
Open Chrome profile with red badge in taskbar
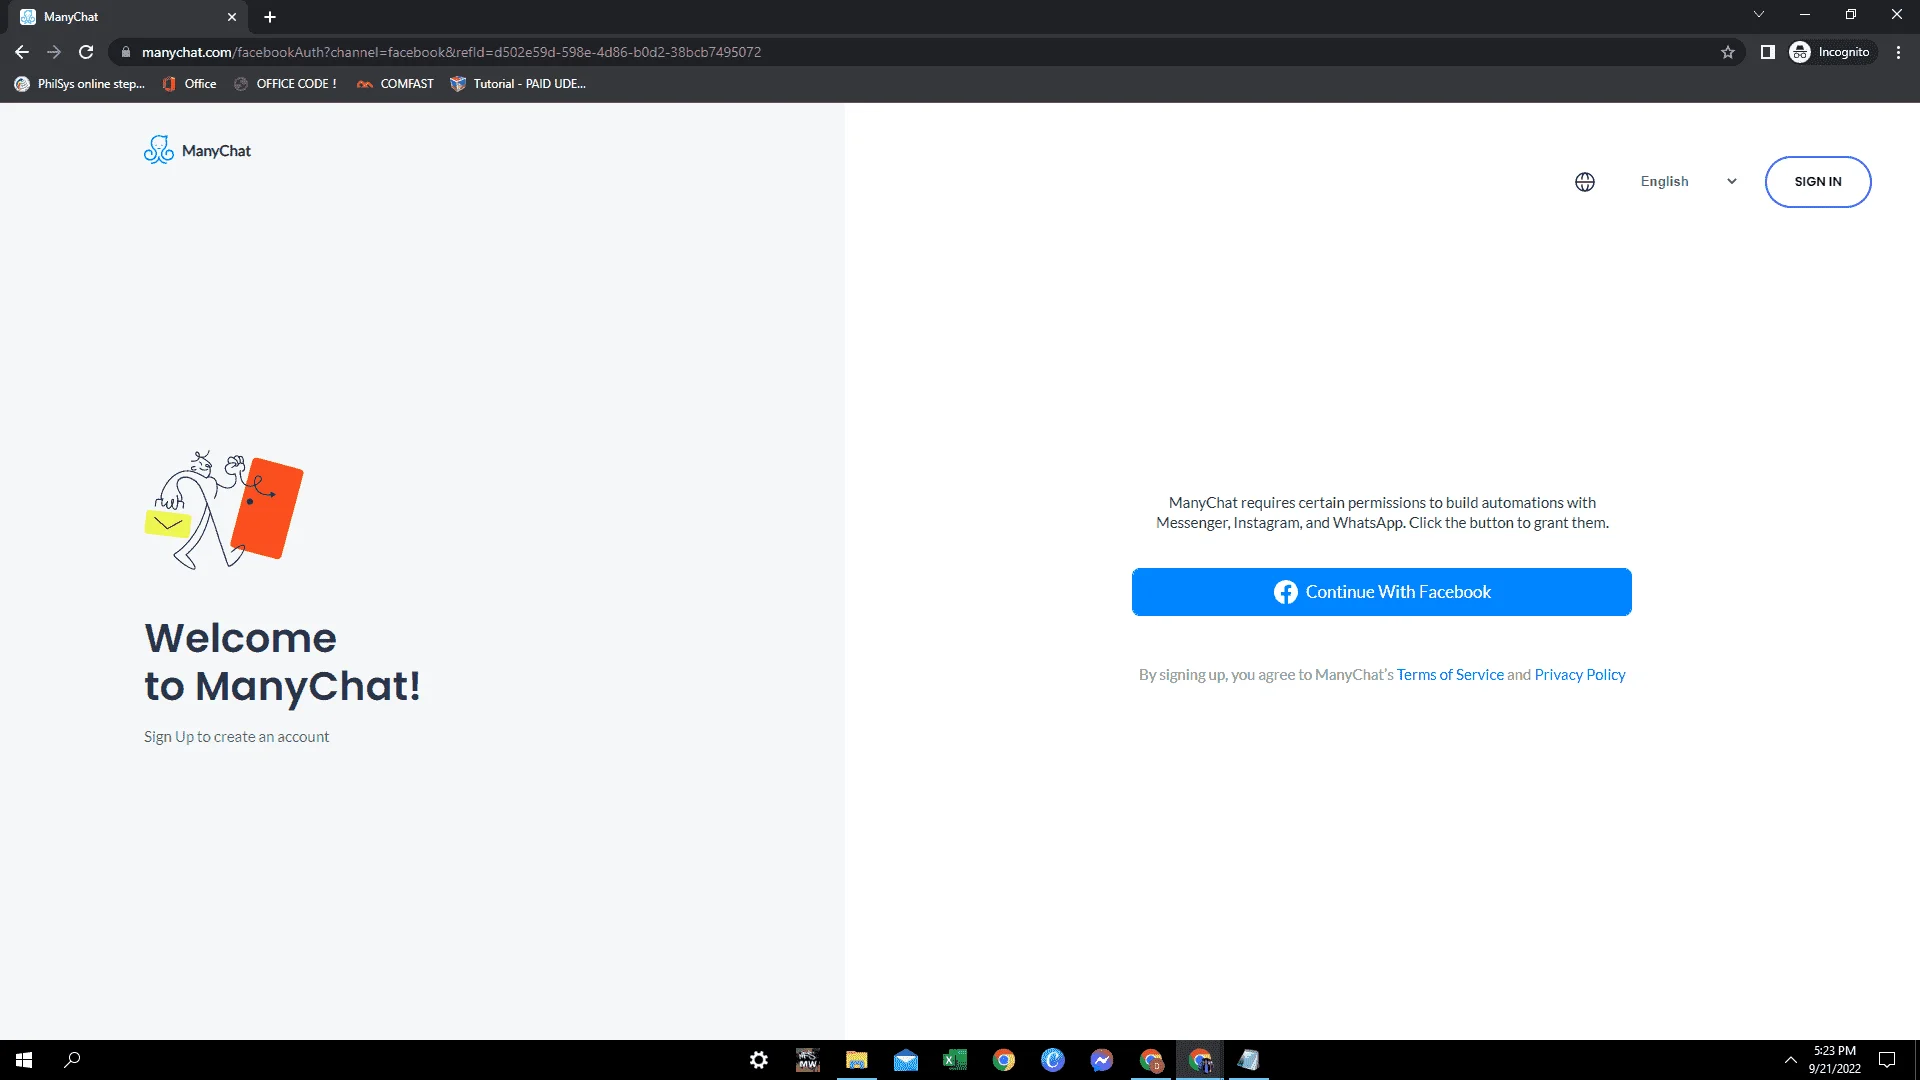coord(1151,1060)
